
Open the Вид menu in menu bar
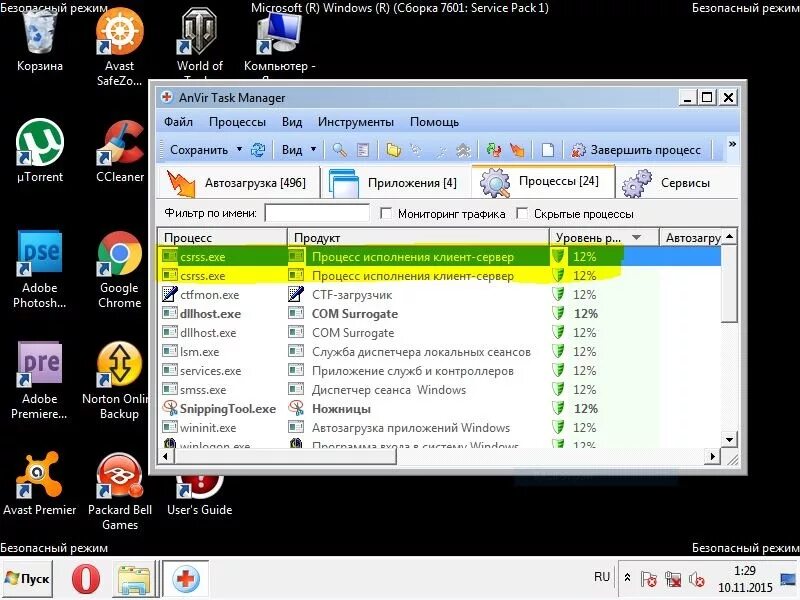(292, 122)
